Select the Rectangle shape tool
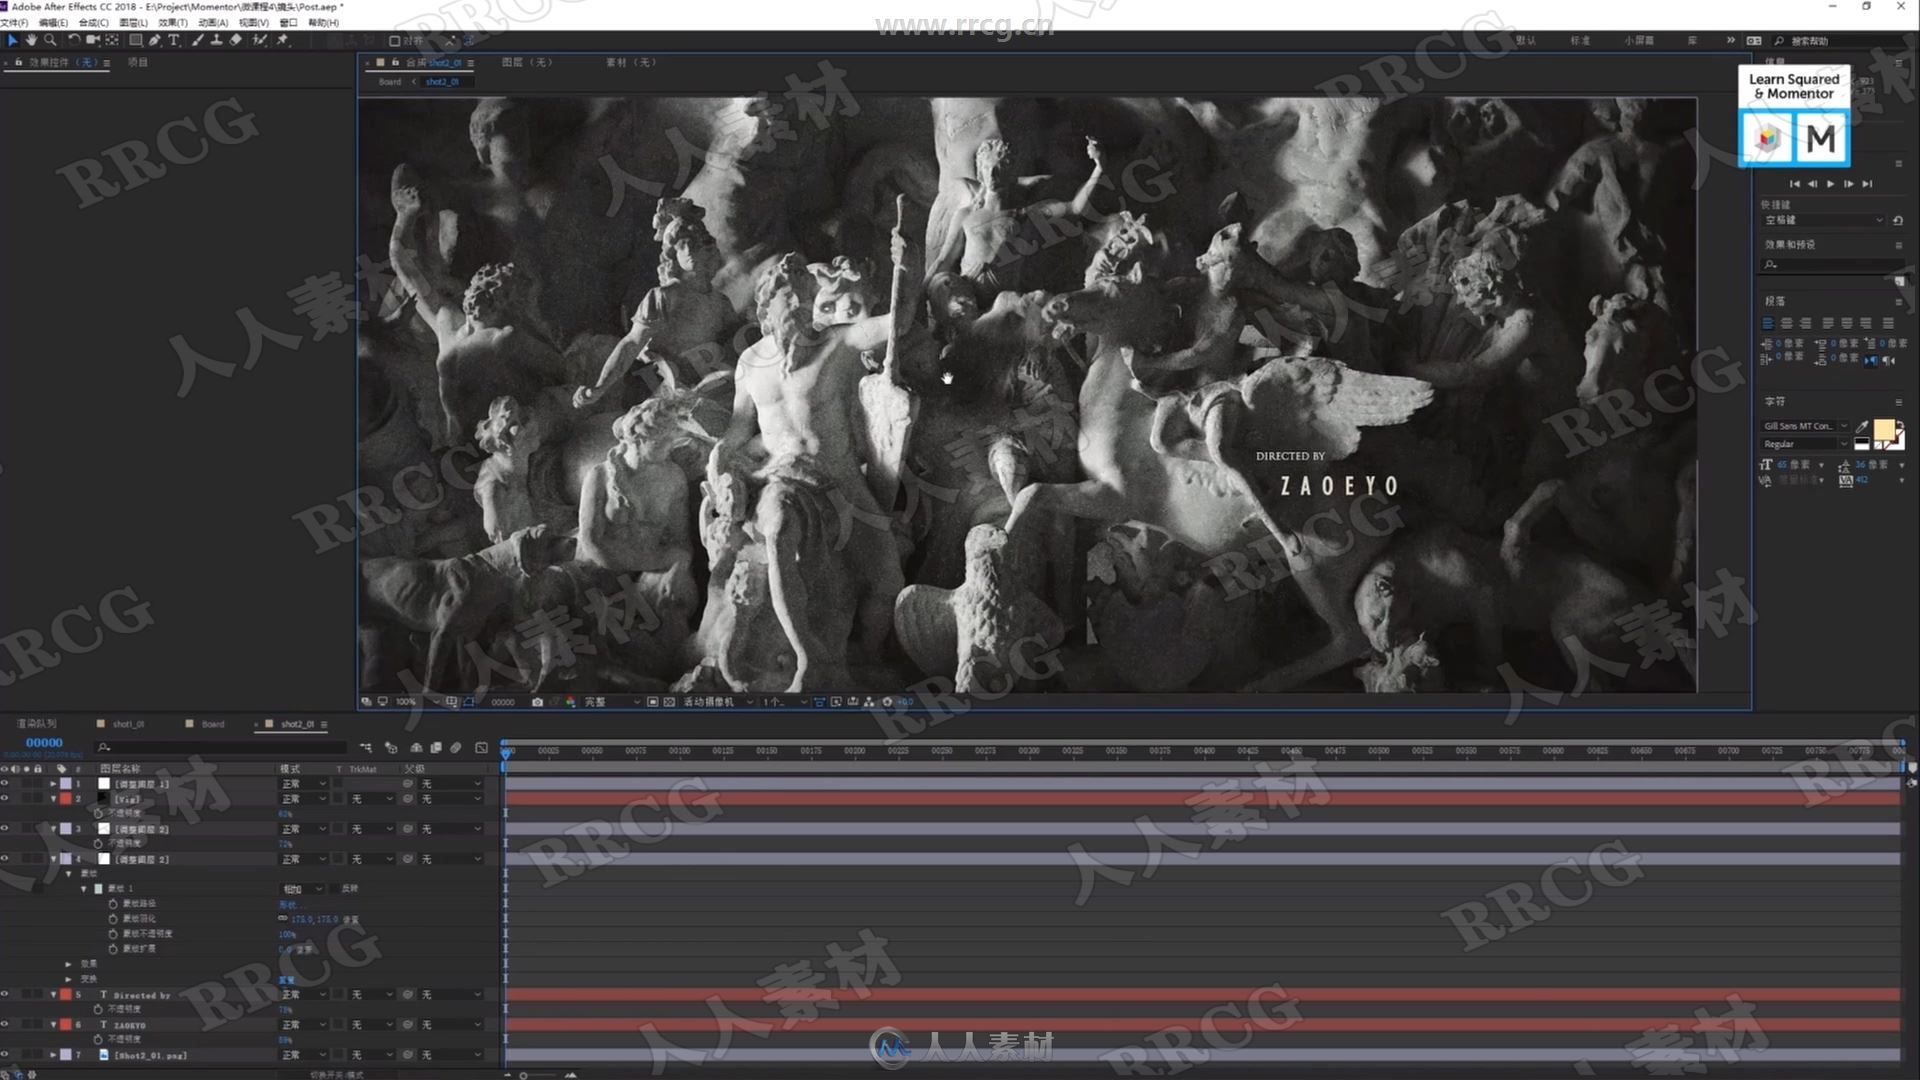Viewport: 1920px width, 1080px height. point(136,40)
